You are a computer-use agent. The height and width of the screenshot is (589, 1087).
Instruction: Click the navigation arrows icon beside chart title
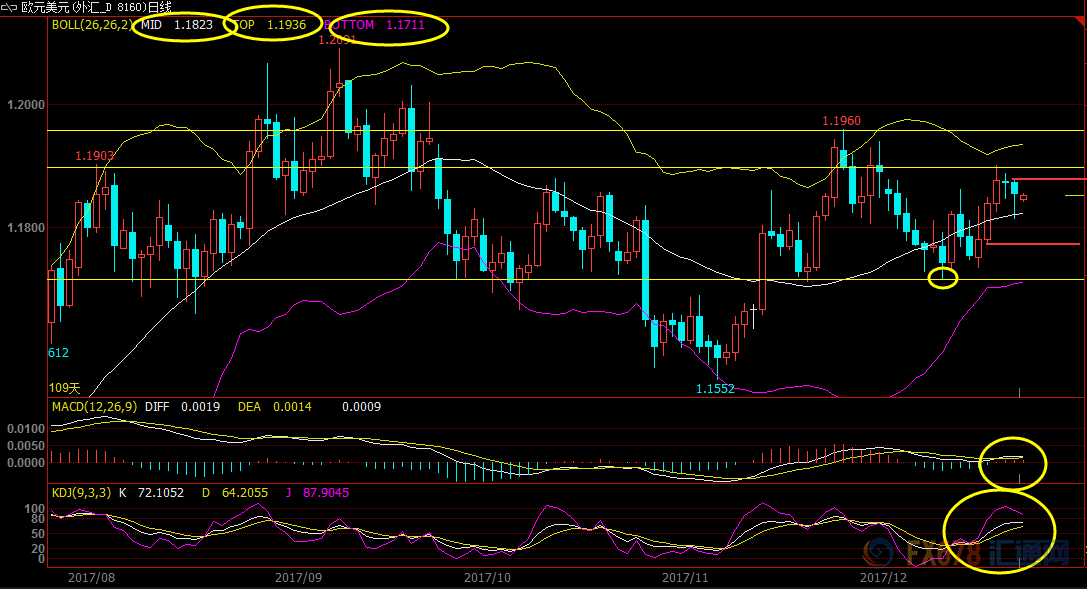pos(10,7)
